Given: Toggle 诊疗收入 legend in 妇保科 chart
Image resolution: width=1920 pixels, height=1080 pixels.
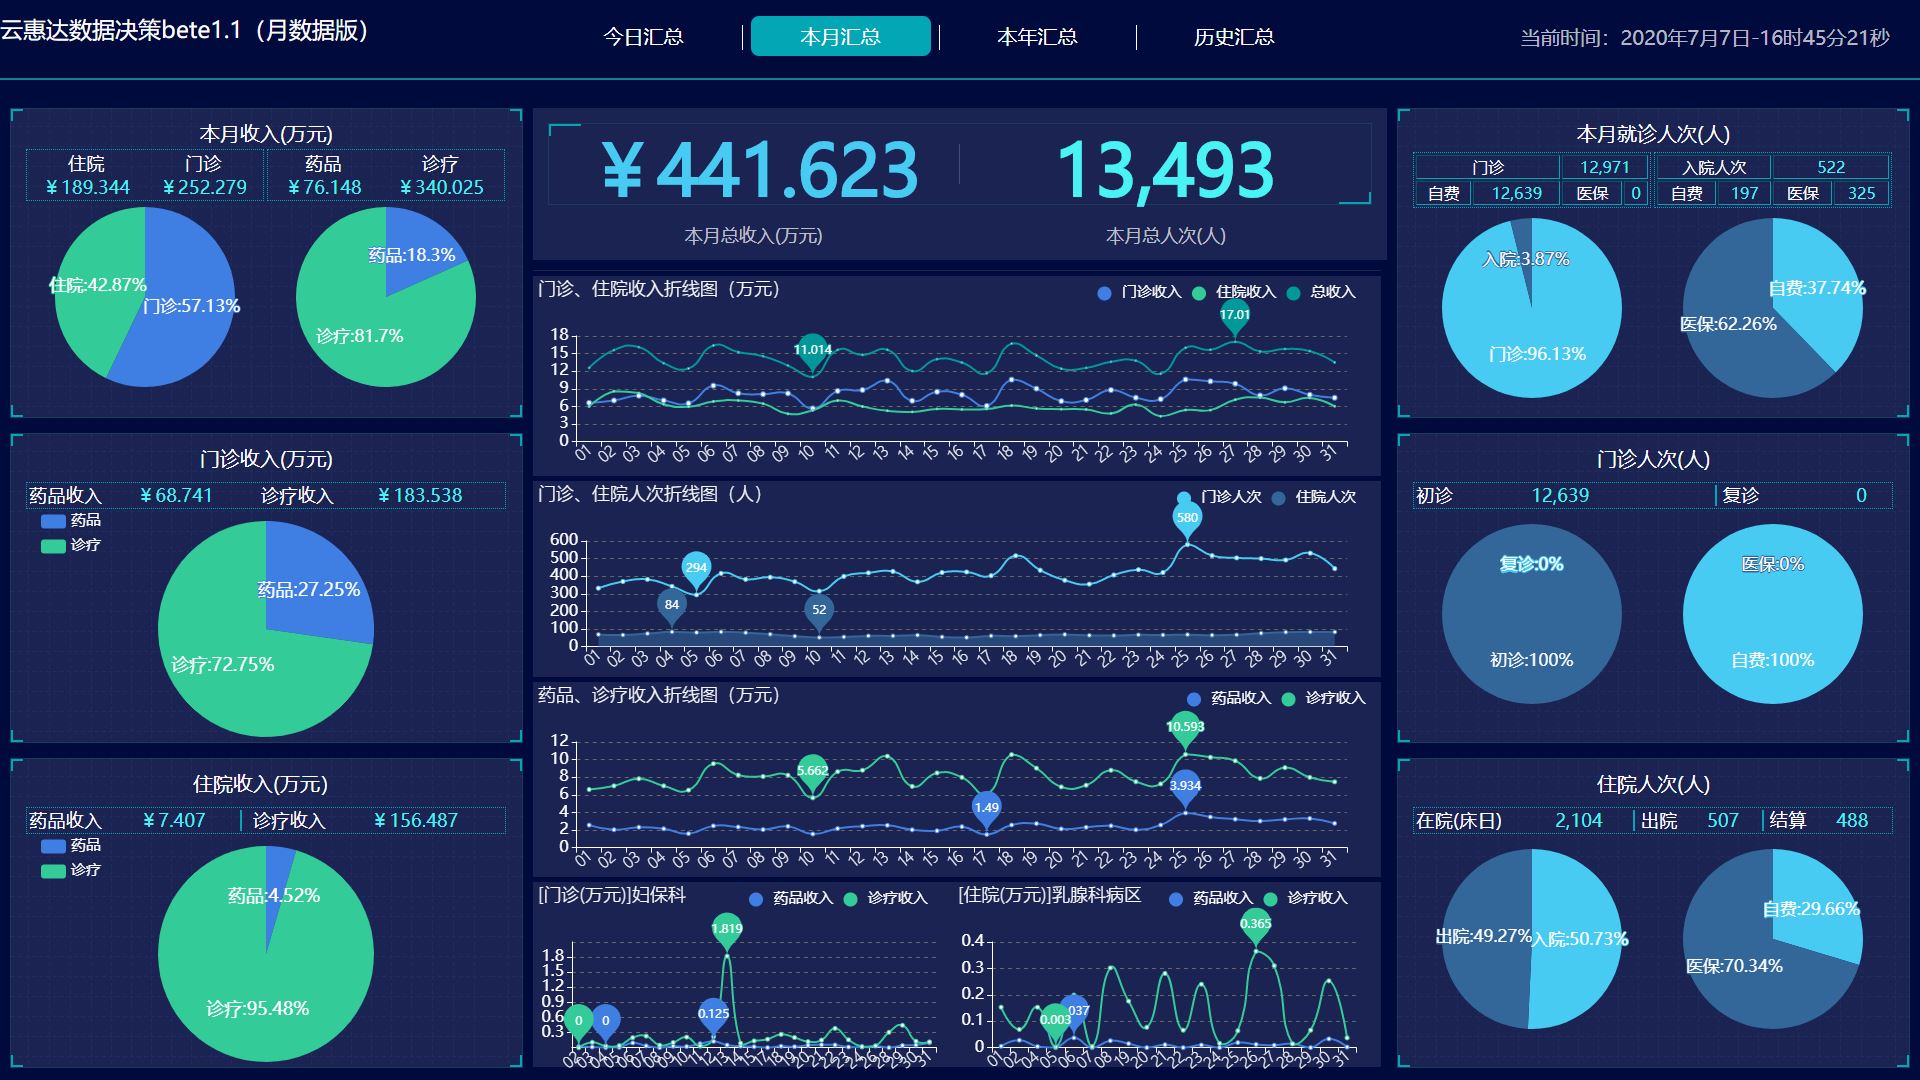Looking at the screenshot, I should tap(886, 898).
